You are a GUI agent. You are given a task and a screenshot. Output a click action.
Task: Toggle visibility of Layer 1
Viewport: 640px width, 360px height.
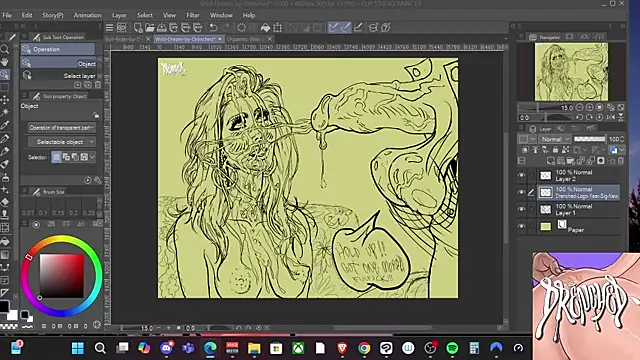point(522,209)
